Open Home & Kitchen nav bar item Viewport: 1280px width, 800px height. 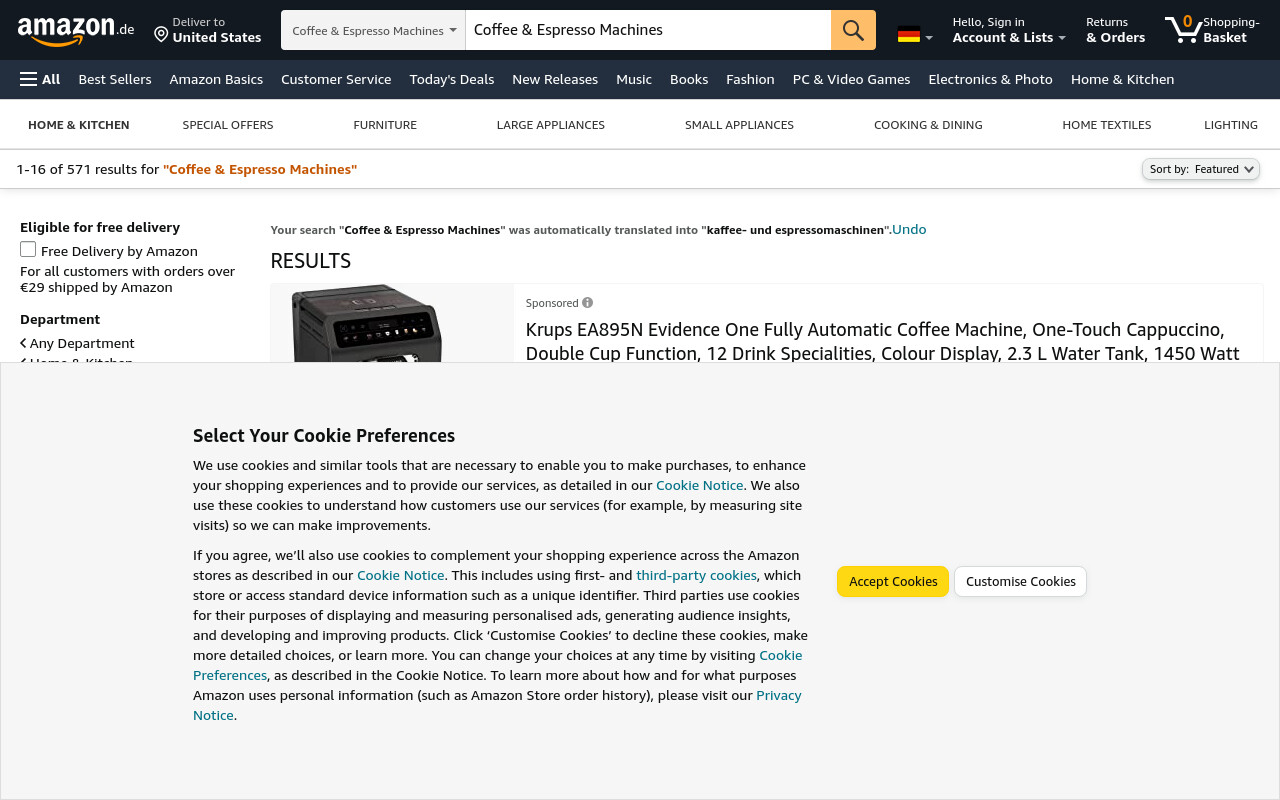[1122, 79]
